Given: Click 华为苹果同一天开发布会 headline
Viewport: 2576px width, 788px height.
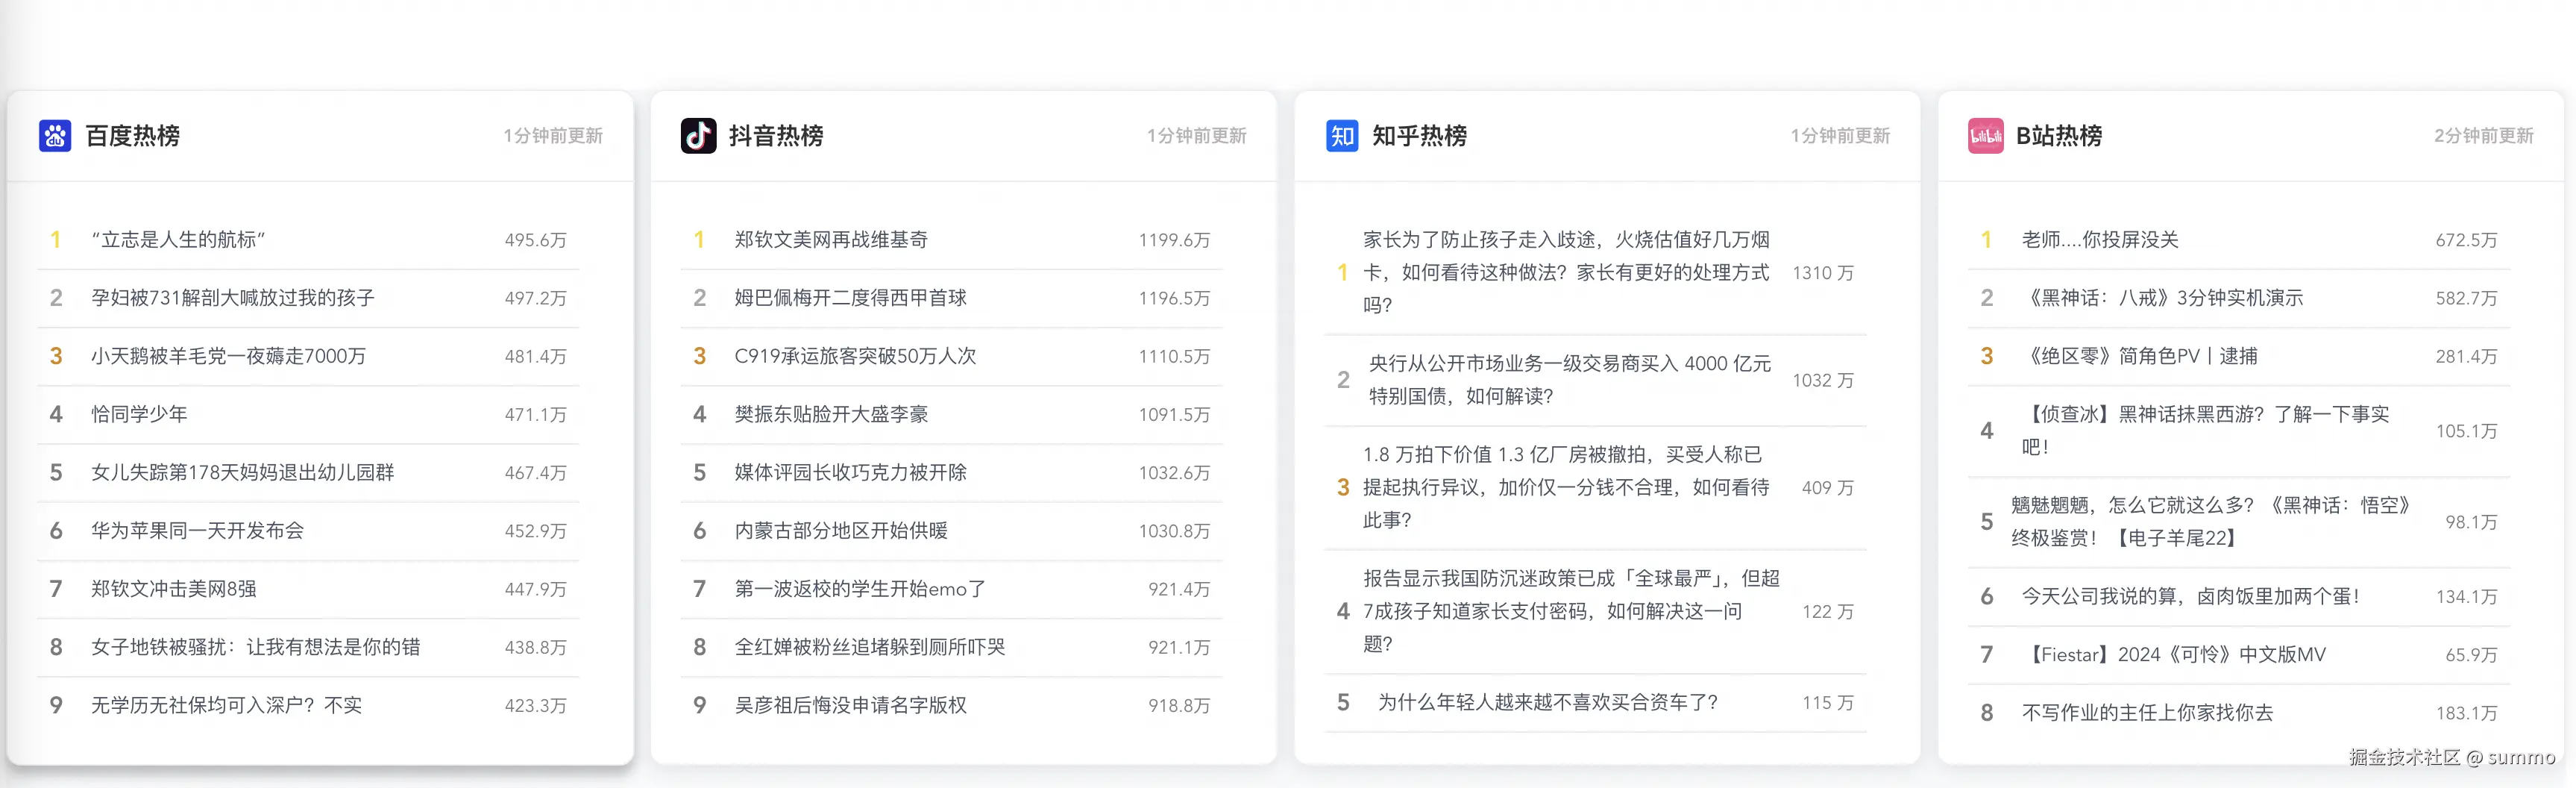Looking at the screenshot, I should [197, 530].
